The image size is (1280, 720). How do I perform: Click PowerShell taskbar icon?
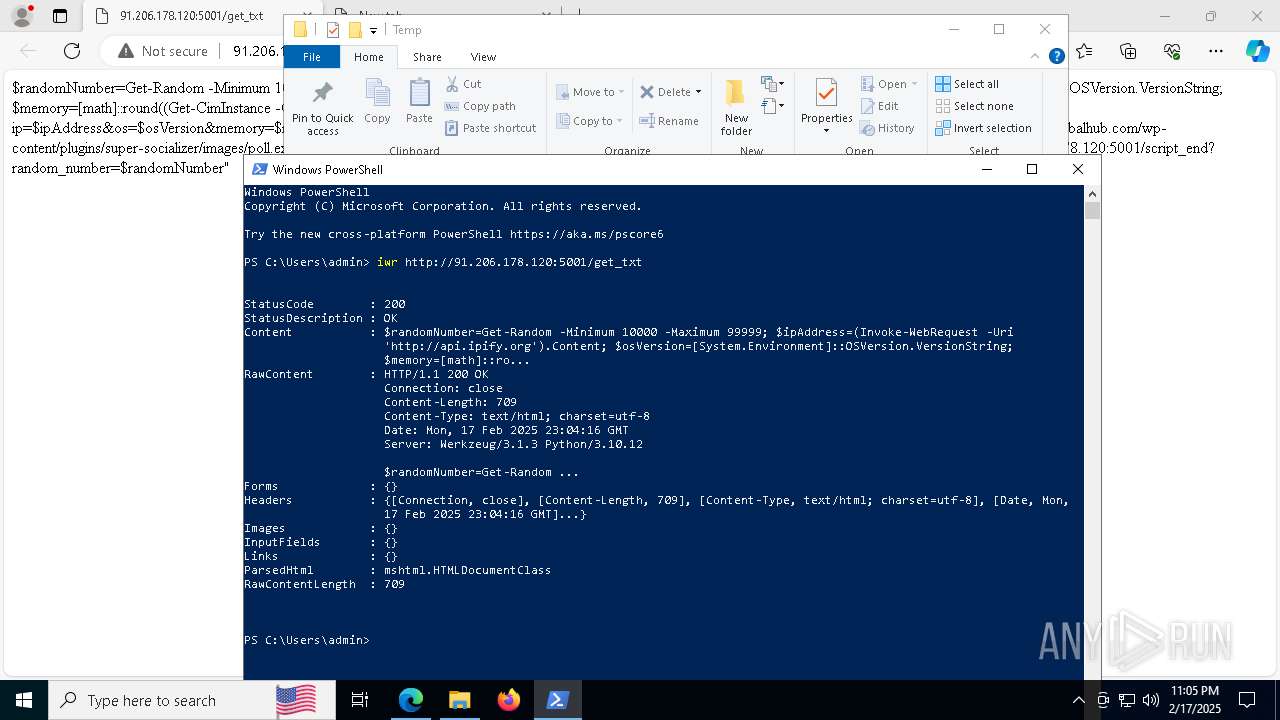(557, 700)
